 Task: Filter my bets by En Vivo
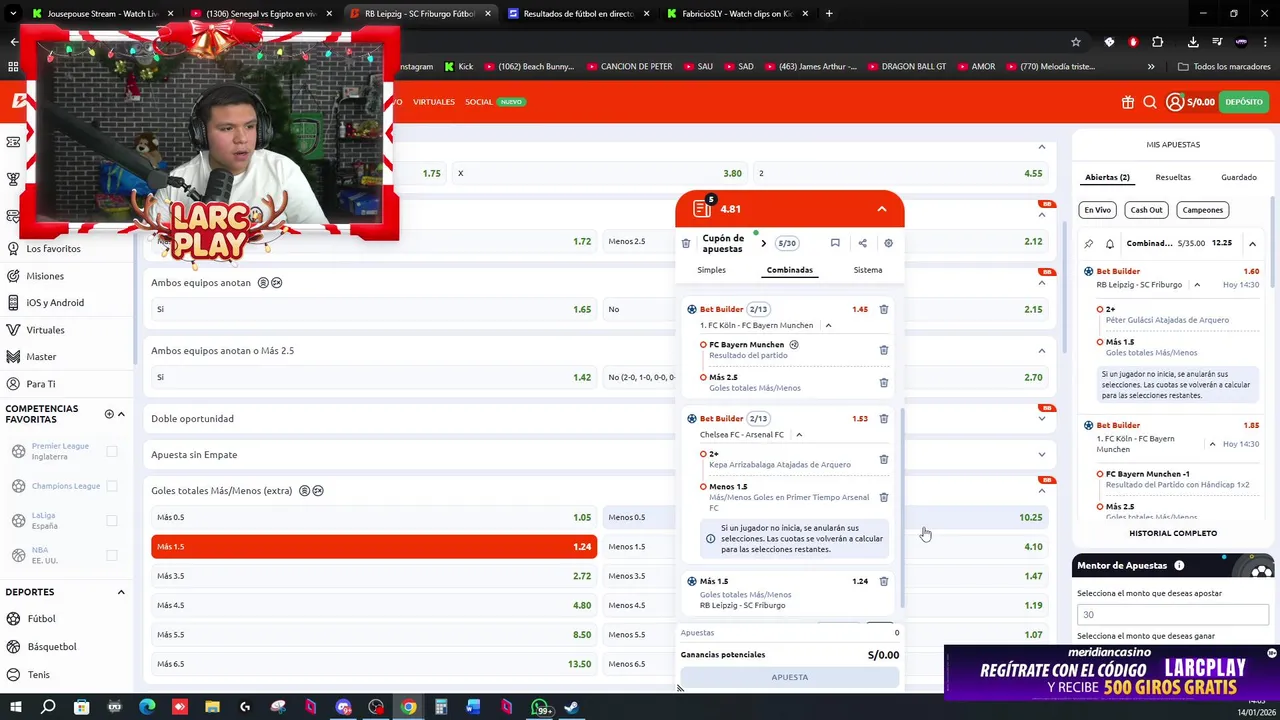1097,210
